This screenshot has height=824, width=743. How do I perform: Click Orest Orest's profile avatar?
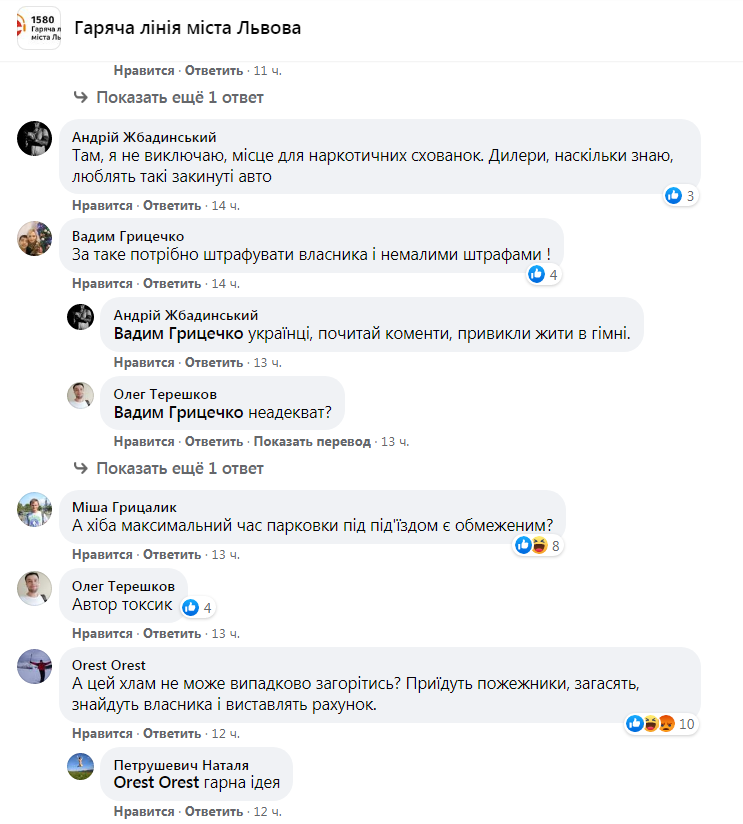point(35,667)
